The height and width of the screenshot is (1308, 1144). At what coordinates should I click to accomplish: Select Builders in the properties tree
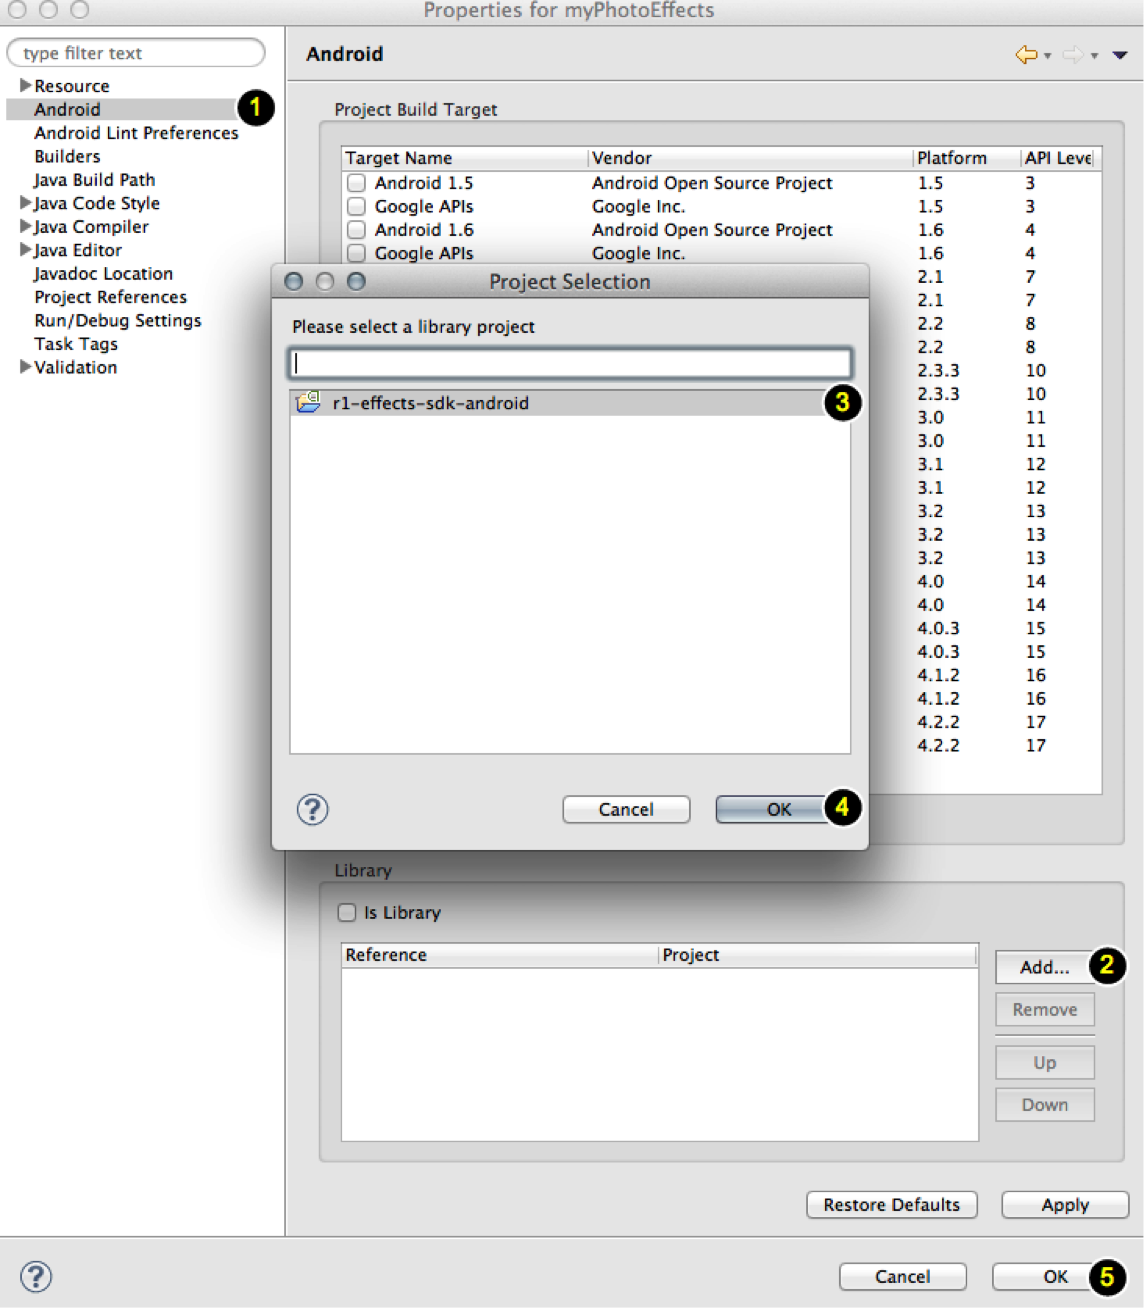coord(67,156)
